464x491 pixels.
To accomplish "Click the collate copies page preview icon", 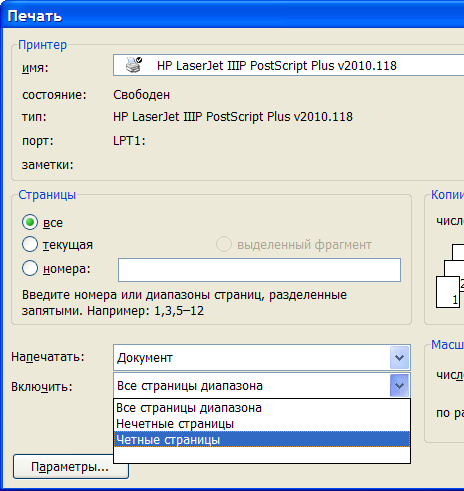I will click(x=450, y=276).
